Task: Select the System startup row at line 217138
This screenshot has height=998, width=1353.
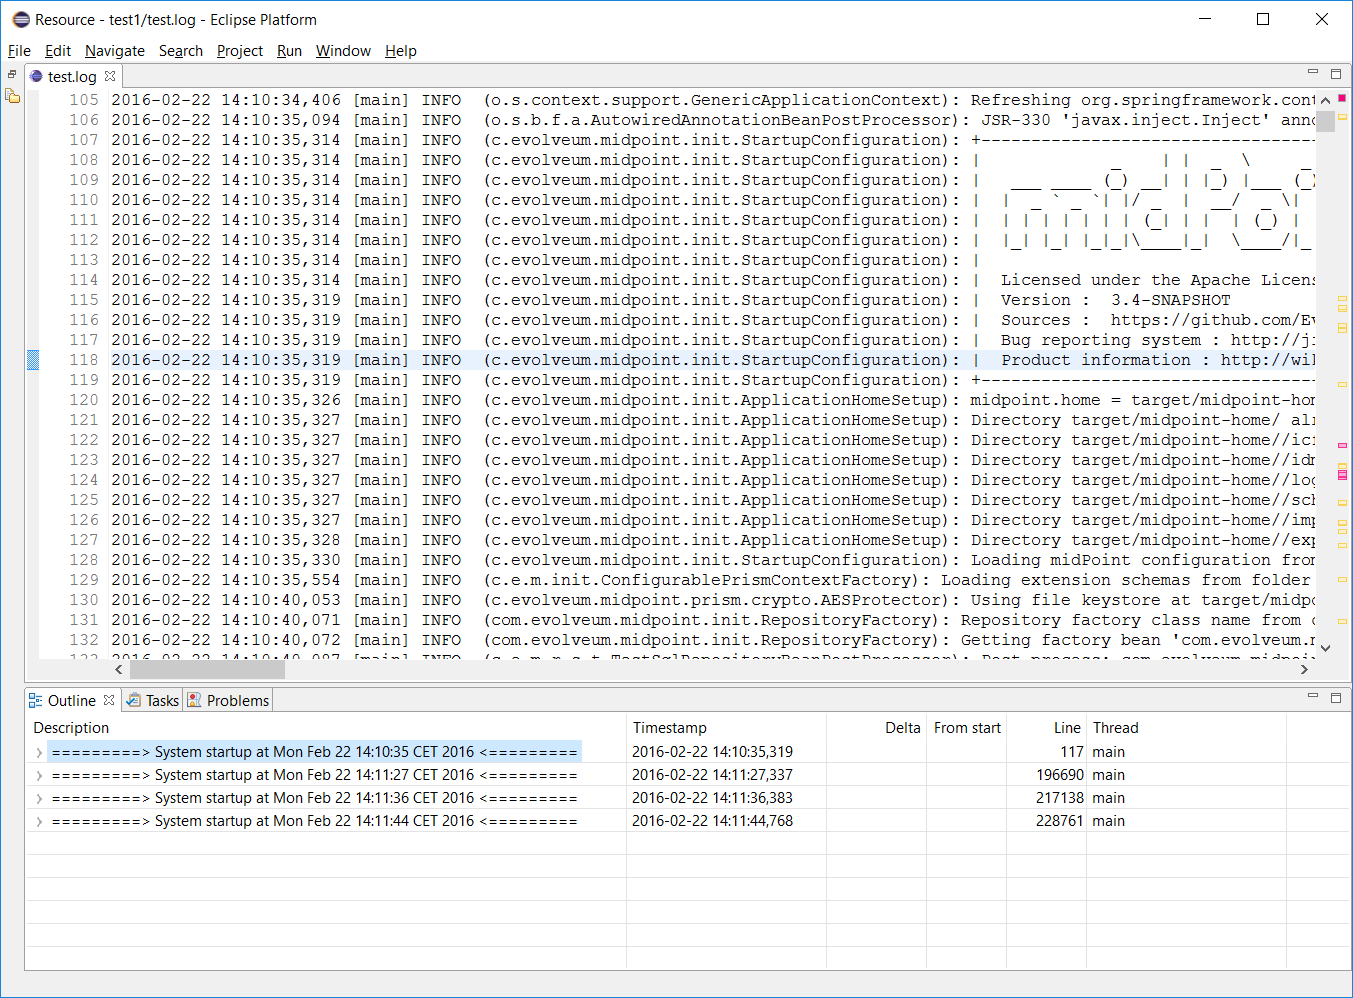Action: pyautogui.click(x=314, y=798)
